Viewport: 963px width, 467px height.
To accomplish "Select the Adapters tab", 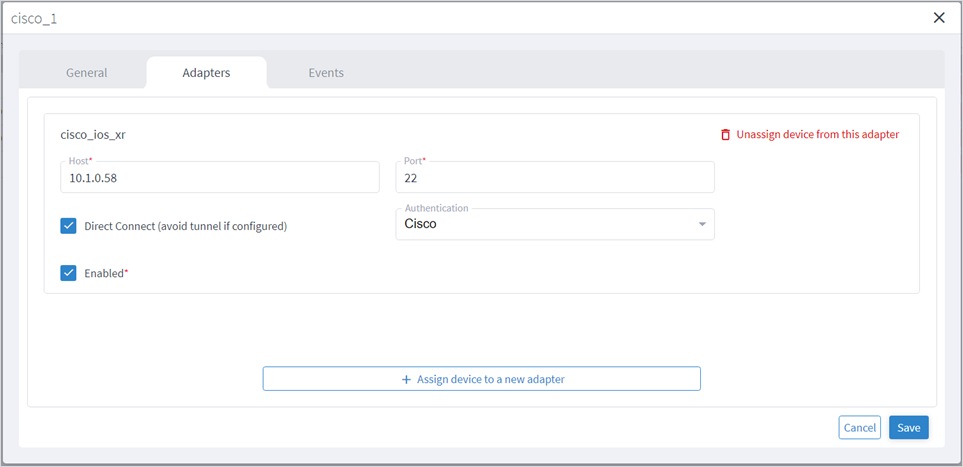I will tap(206, 73).
